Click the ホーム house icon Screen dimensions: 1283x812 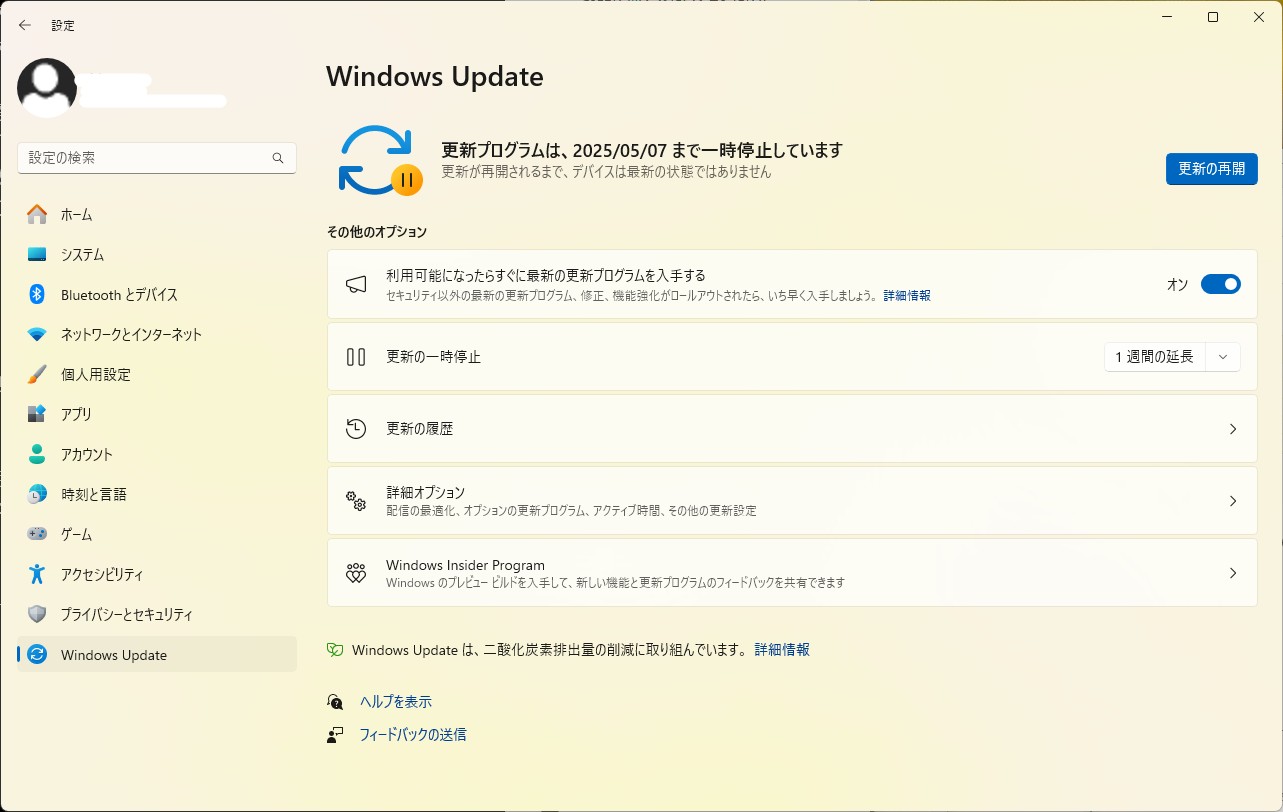click(37, 214)
